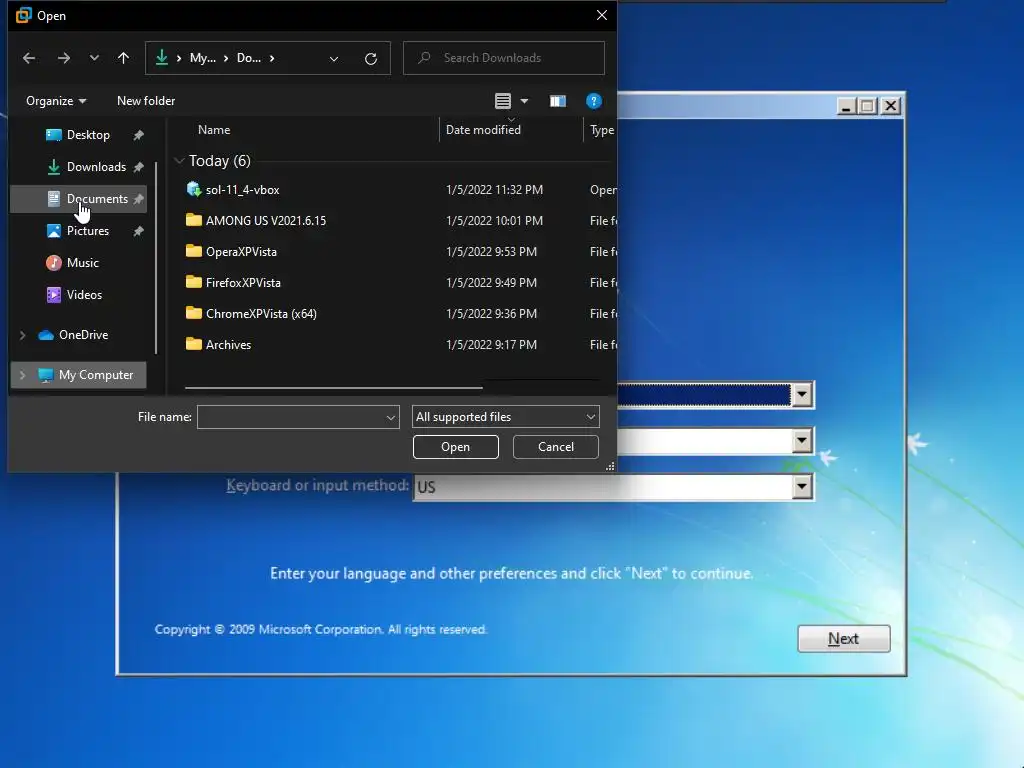Open recent locations chevron
Viewport: 1024px width, 768px height.
point(94,58)
